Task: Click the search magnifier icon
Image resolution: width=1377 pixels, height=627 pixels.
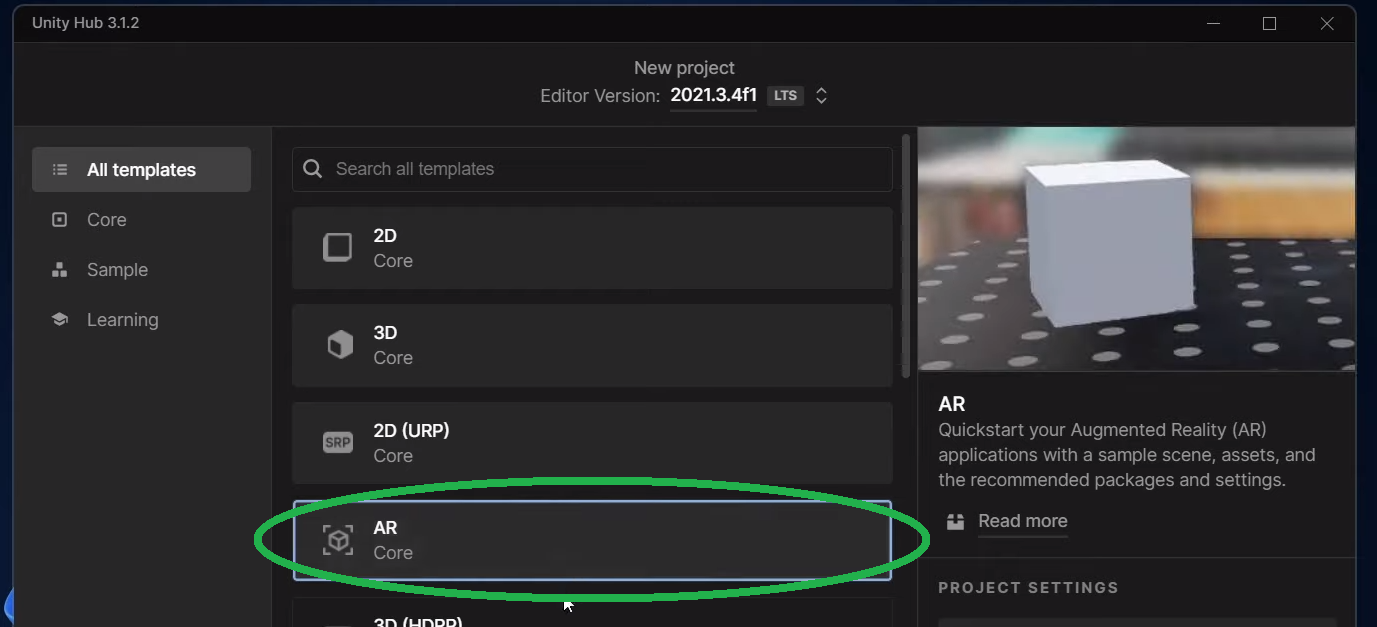Action: pos(313,169)
